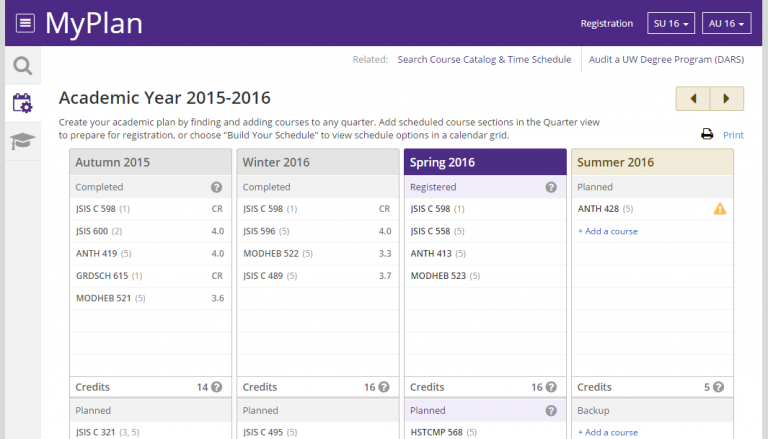768x439 pixels.
Task: Open Audit a UW Degree Program (DARS)
Action: coord(667,59)
